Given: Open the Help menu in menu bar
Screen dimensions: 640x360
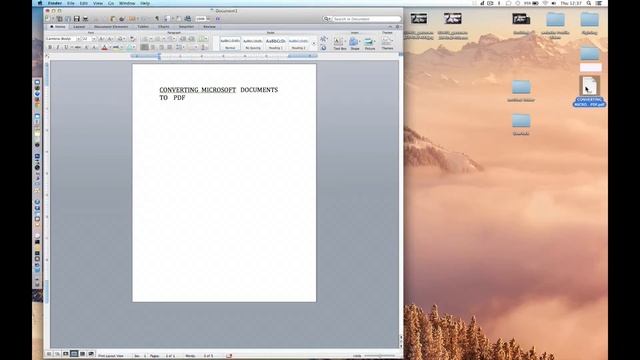Looking at the screenshot, I should coord(145,3).
